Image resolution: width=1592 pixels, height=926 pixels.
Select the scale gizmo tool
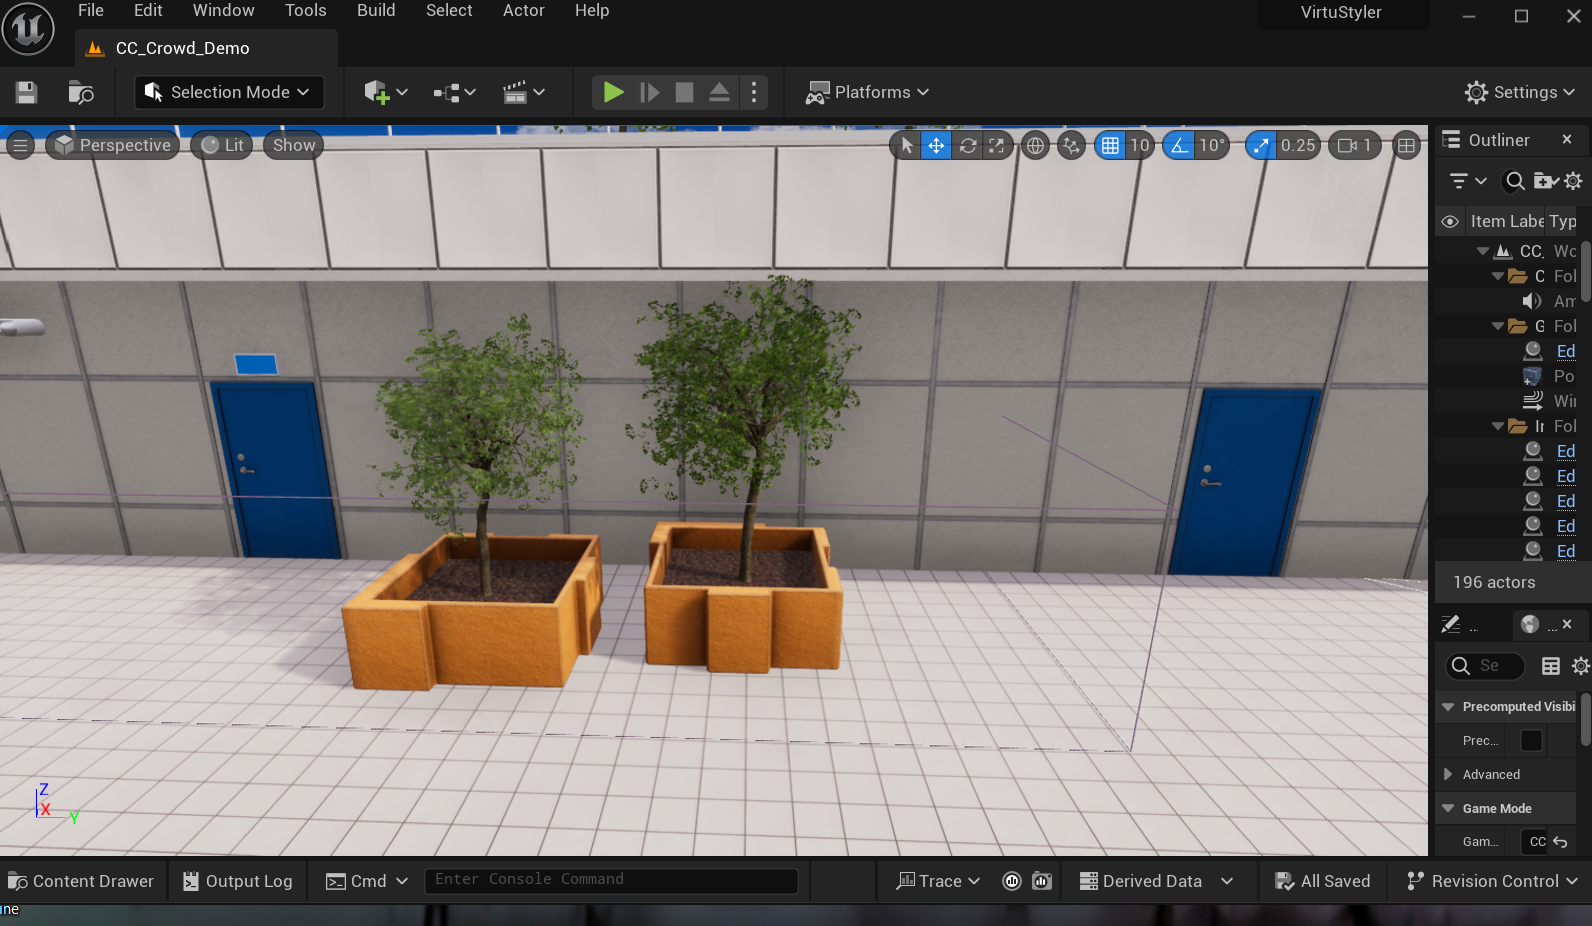[997, 145]
